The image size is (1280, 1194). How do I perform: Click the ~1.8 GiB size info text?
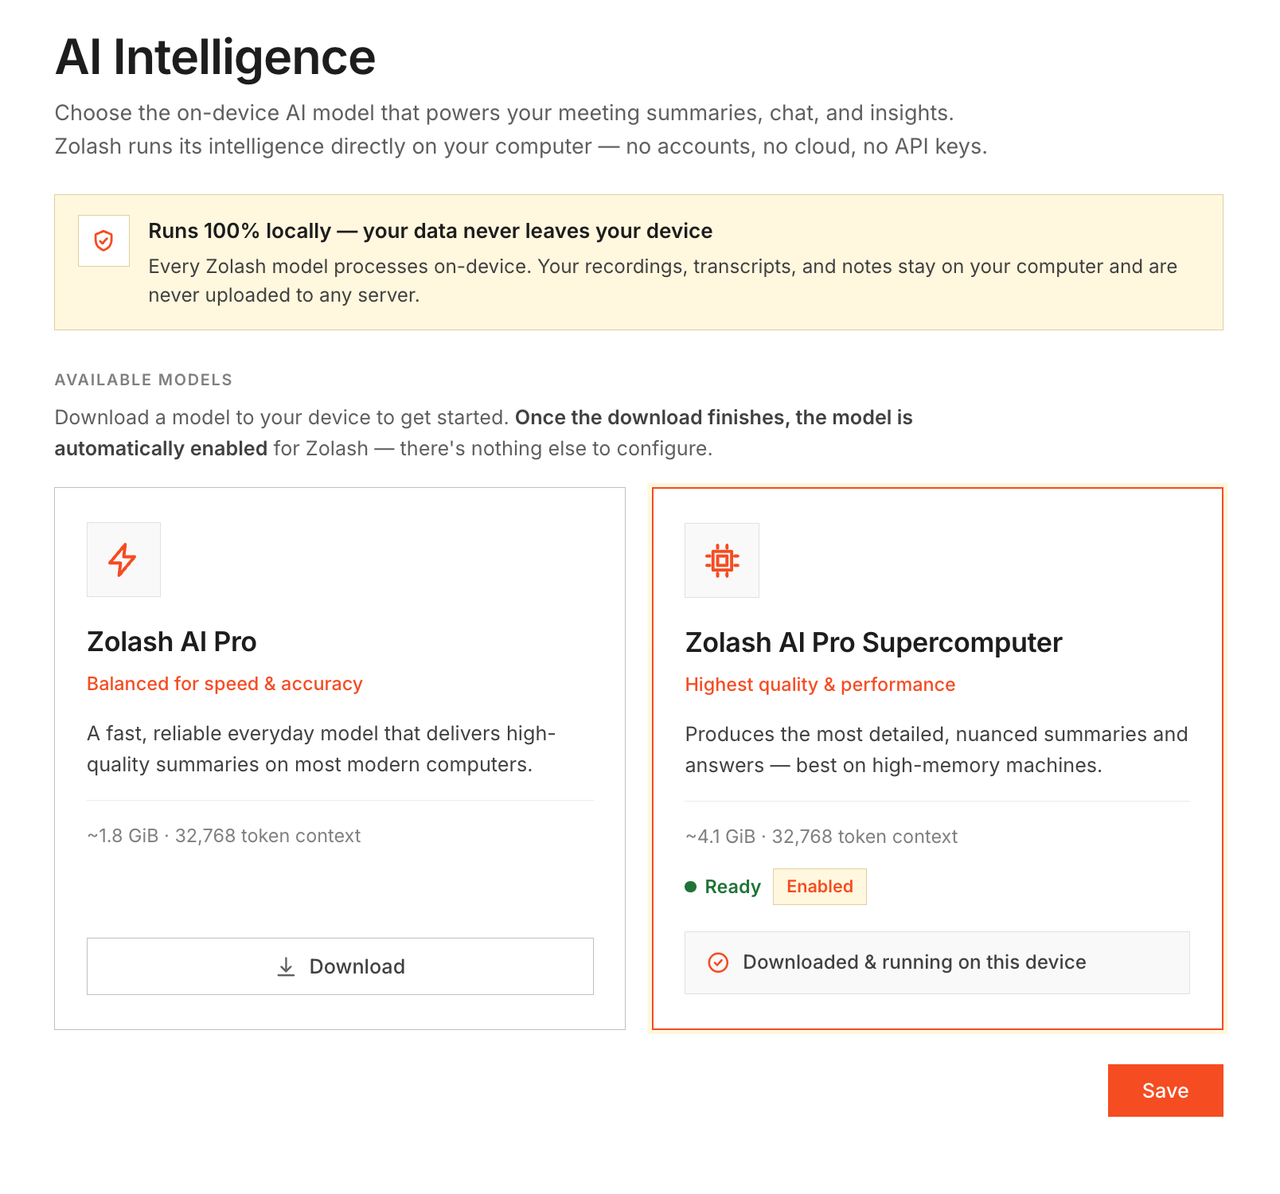pyautogui.click(x=224, y=836)
